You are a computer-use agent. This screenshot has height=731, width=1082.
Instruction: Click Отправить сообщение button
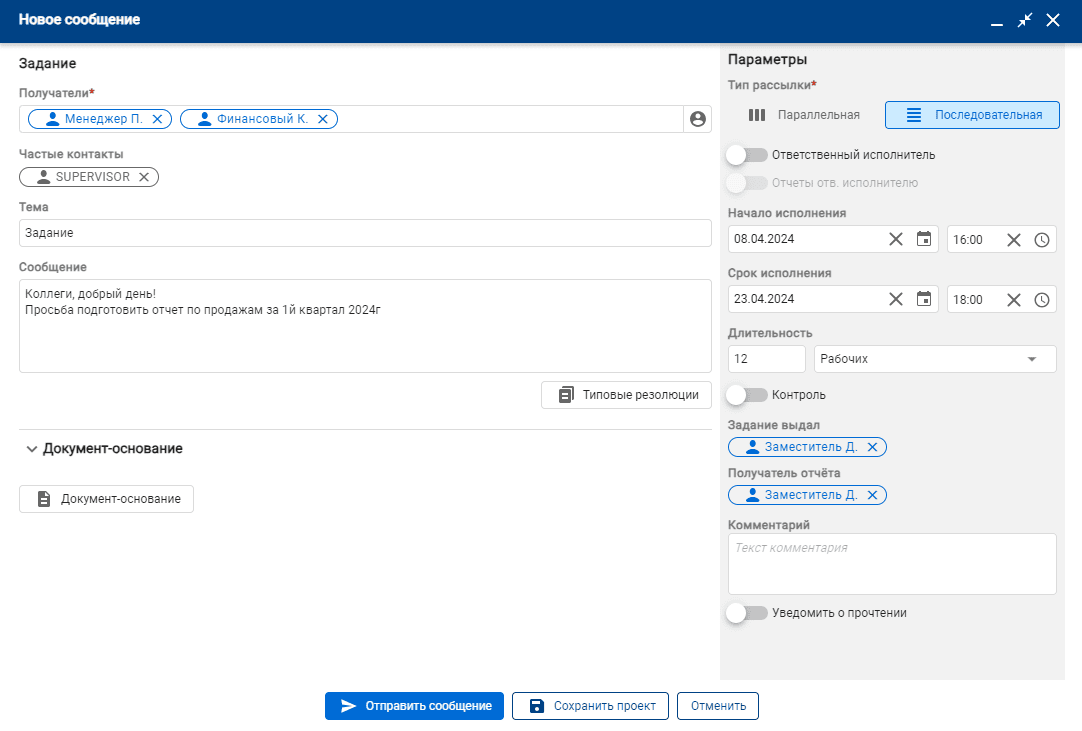(x=414, y=706)
